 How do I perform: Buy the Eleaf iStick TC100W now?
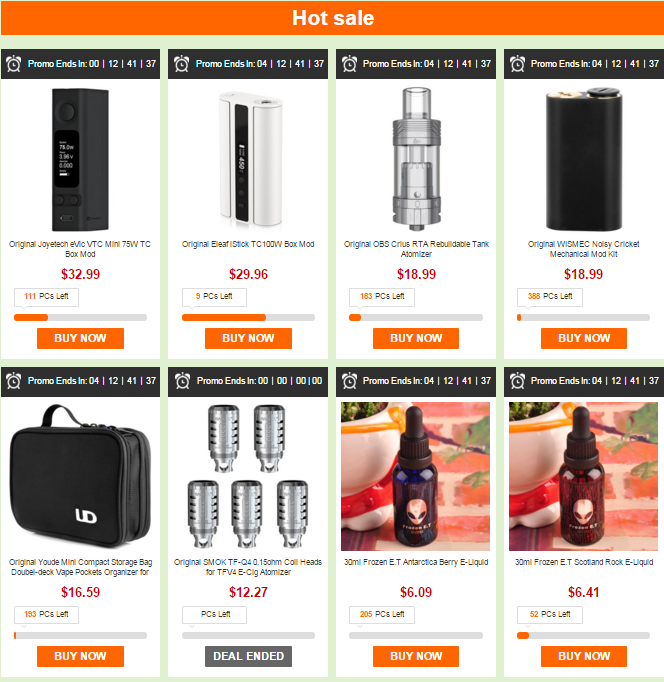pyautogui.click(x=248, y=338)
